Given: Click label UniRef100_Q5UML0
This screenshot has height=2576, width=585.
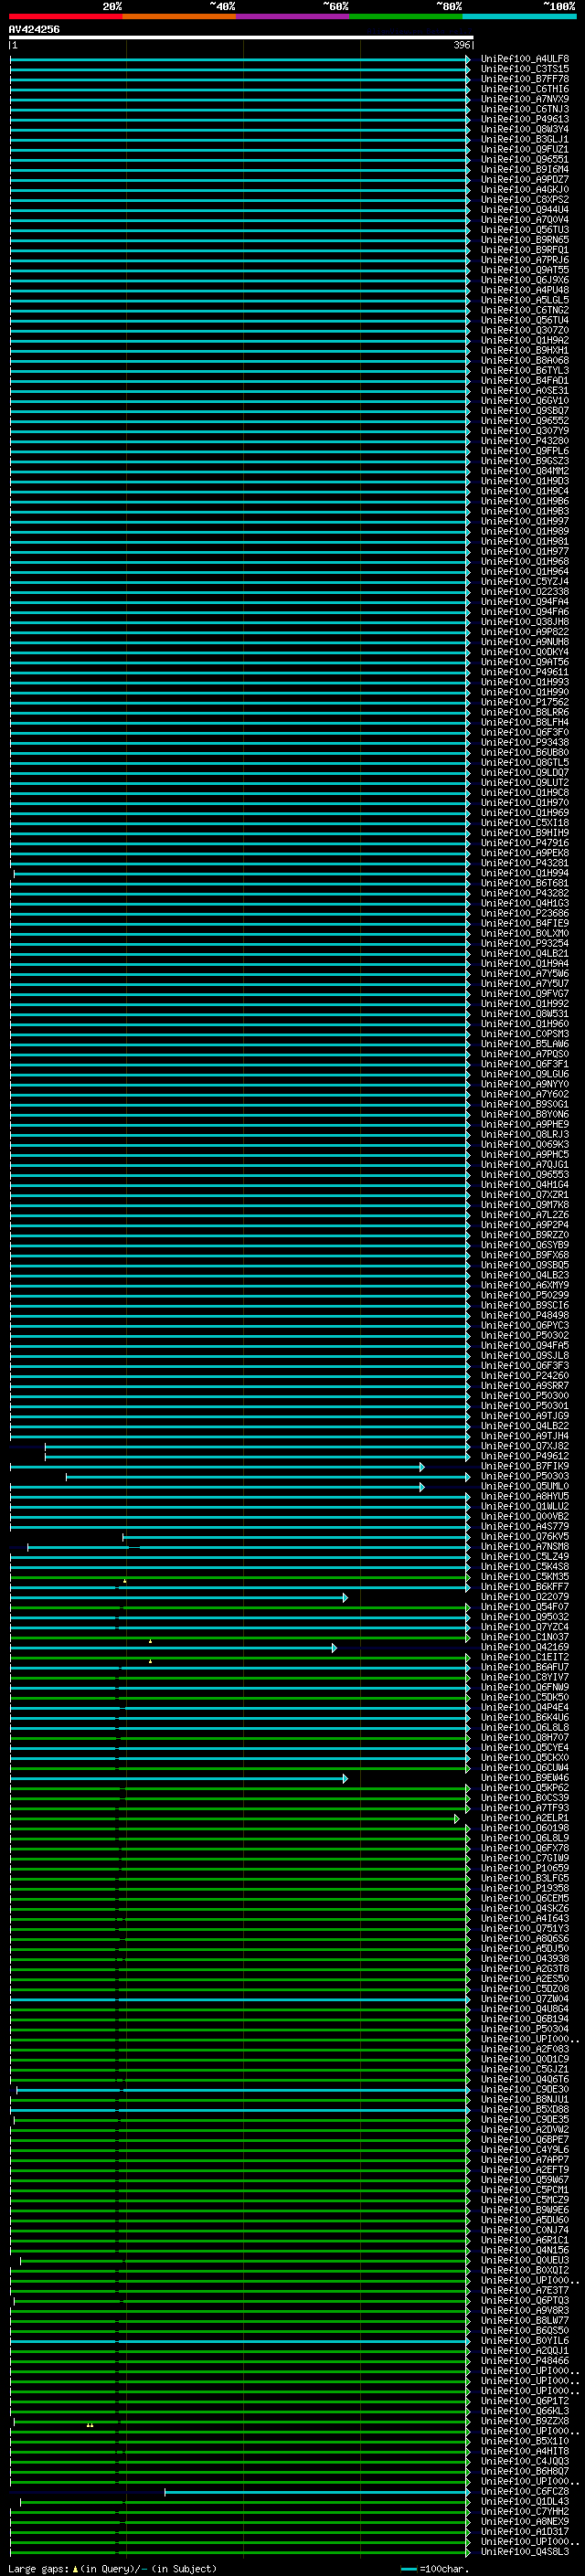Looking at the screenshot, I should (x=525, y=1486).
